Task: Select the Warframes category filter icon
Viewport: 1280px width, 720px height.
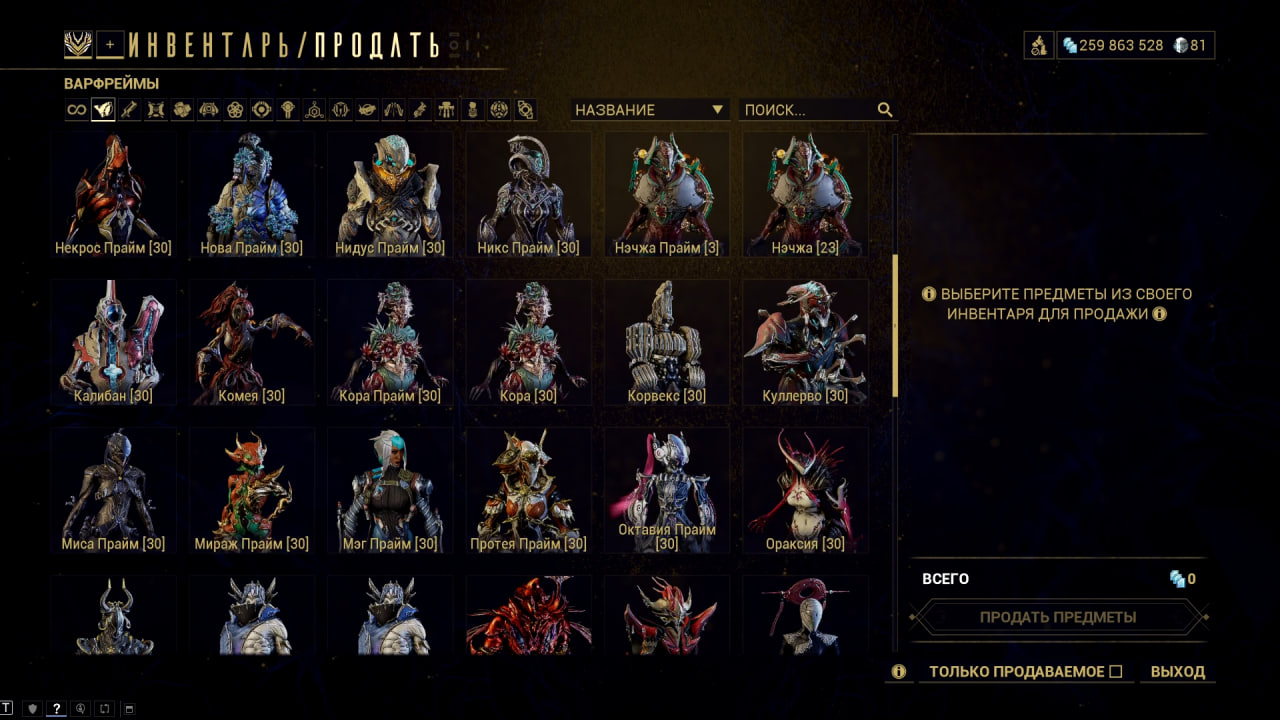Action: [103, 110]
